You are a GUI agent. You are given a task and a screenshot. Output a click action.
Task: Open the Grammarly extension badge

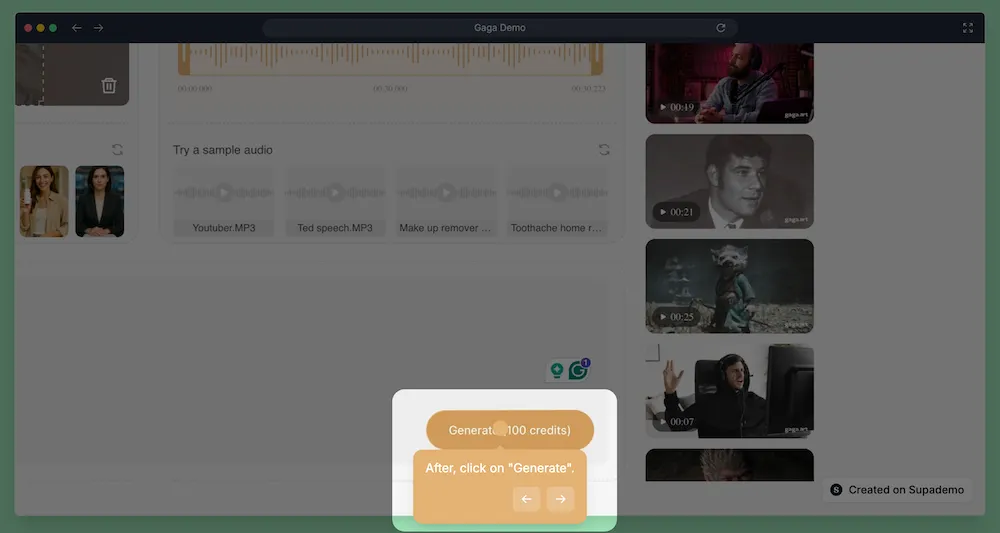578,370
